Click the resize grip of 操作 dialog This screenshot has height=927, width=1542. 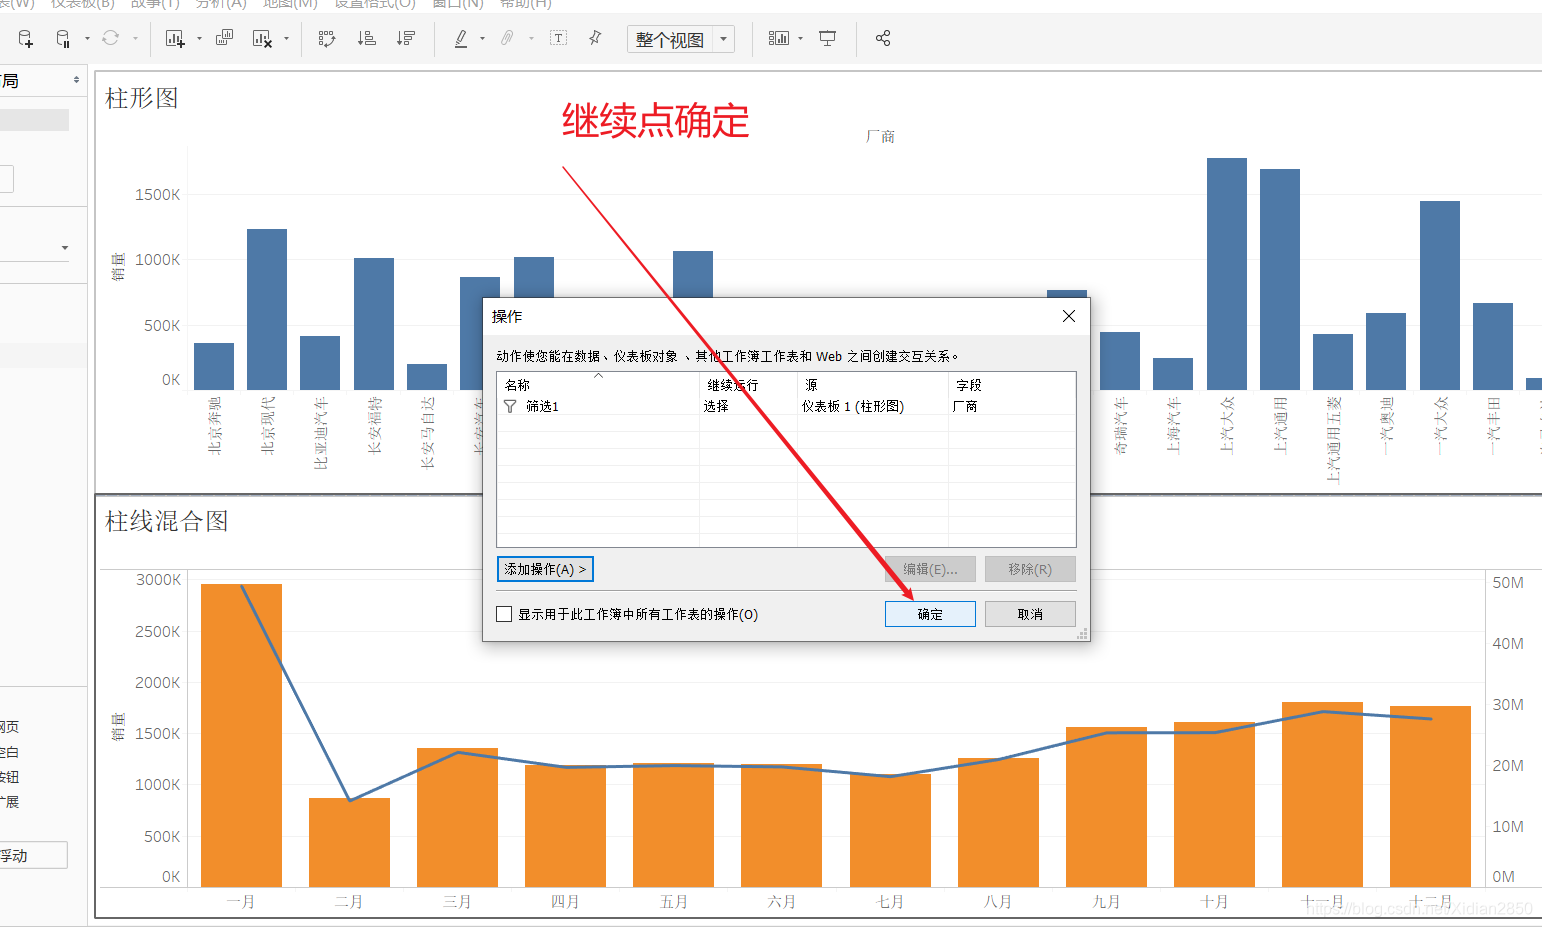(1082, 634)
